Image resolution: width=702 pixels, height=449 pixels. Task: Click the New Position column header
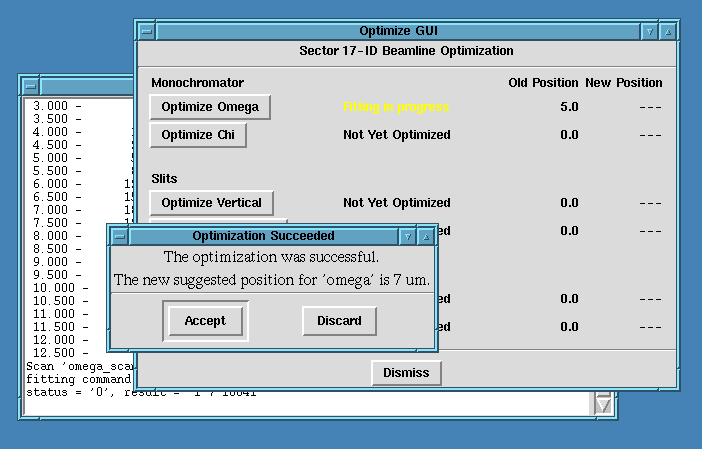click(624, 83)
